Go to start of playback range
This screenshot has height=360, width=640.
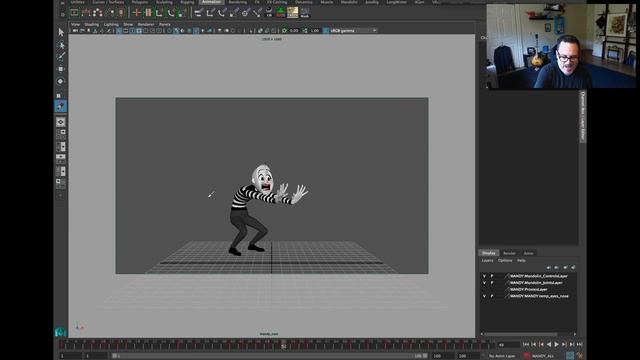pos(526,345)
